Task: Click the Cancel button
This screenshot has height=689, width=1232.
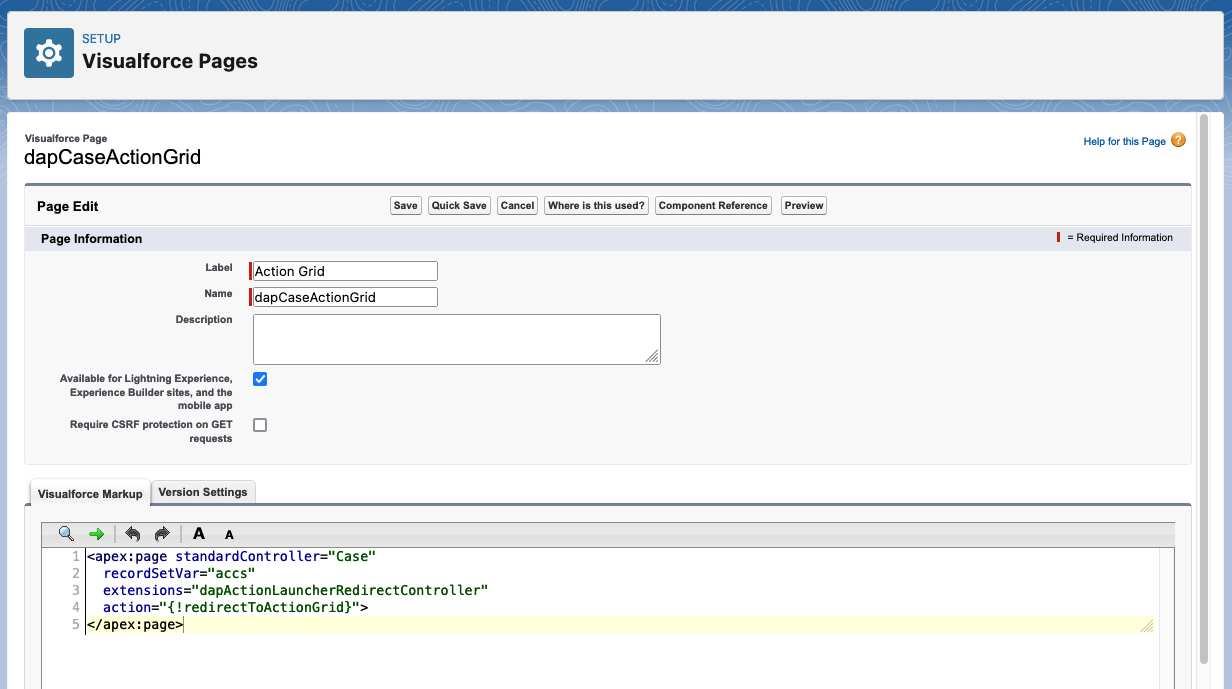Action: [x=517, y=206]
